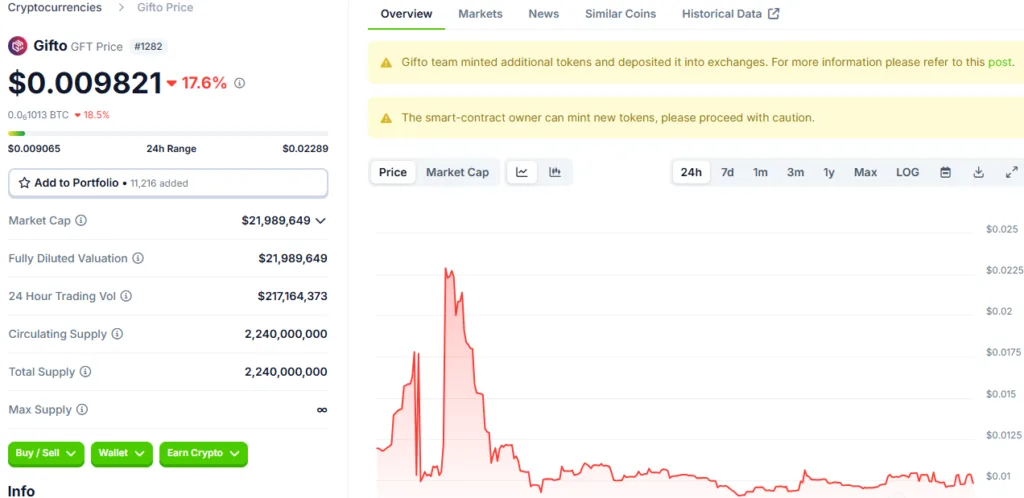Click the $0.0225 y-axis label
1024x498 pixels.
coord(1004,270)
